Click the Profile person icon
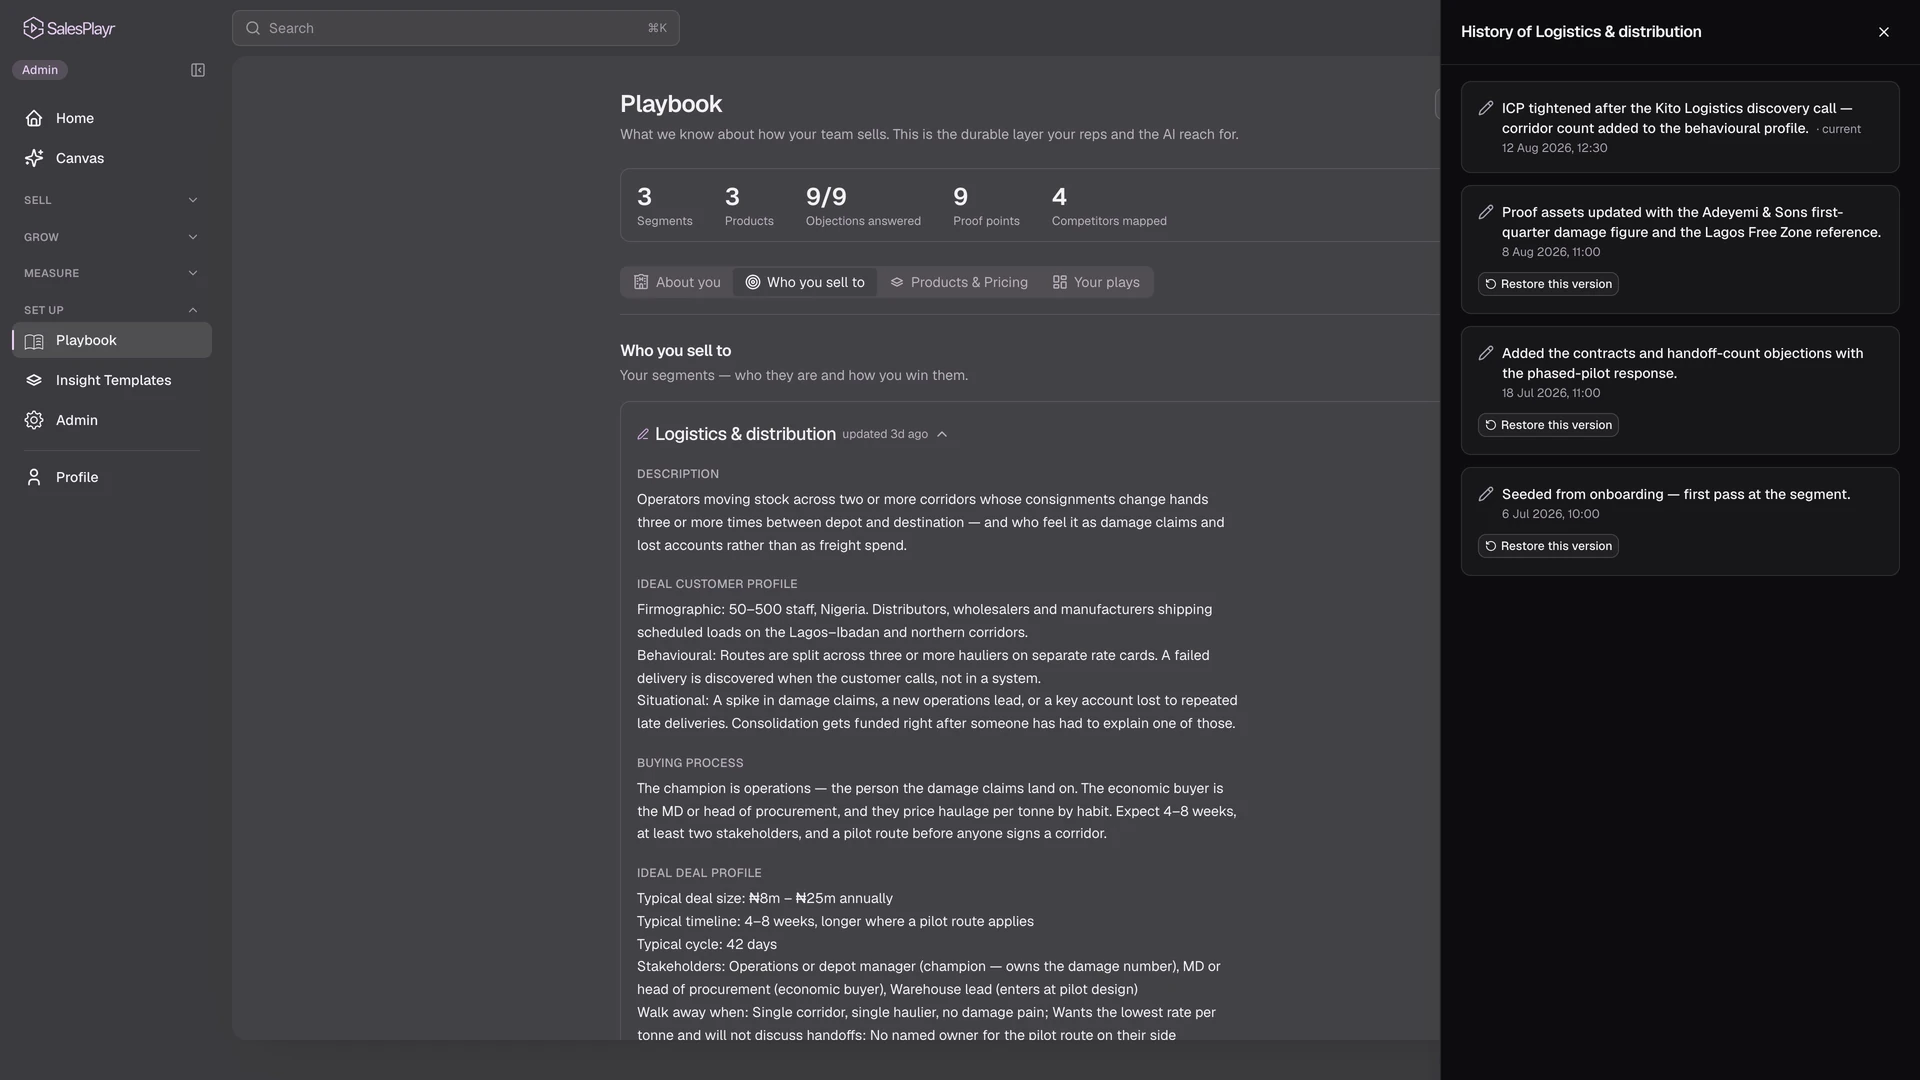Screen dimensions: 1920x1080 [x=34, y=477]
